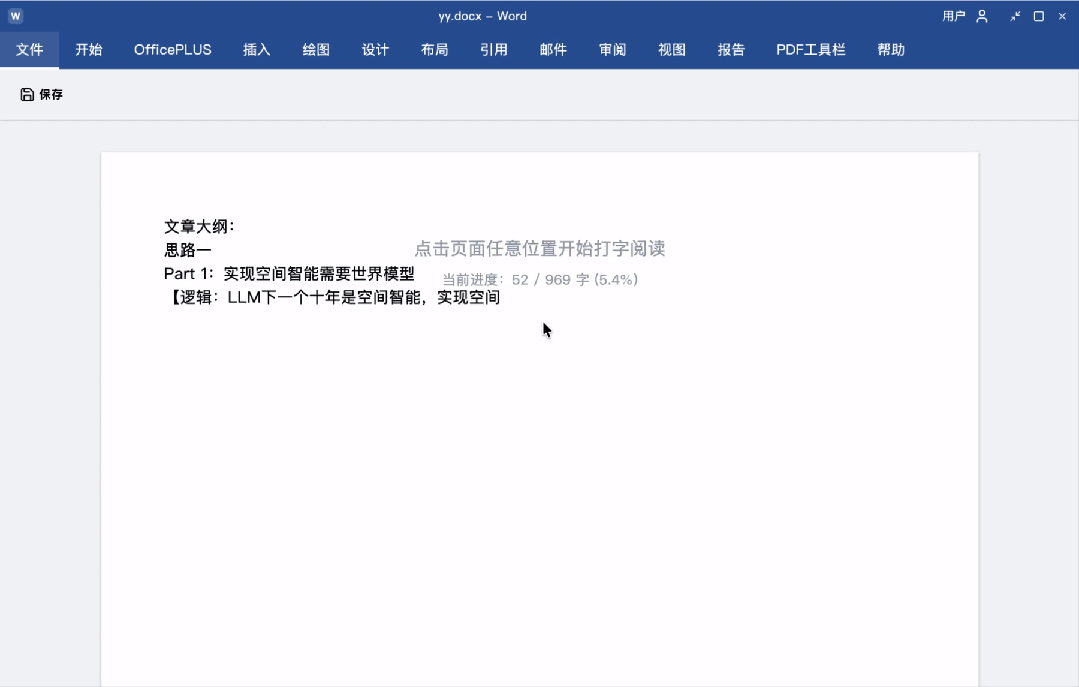This screenshot has width=1079, height=687.
Task: Click the Word app icon in title bar
Action: pyautogui.click(x=16, y=16)
